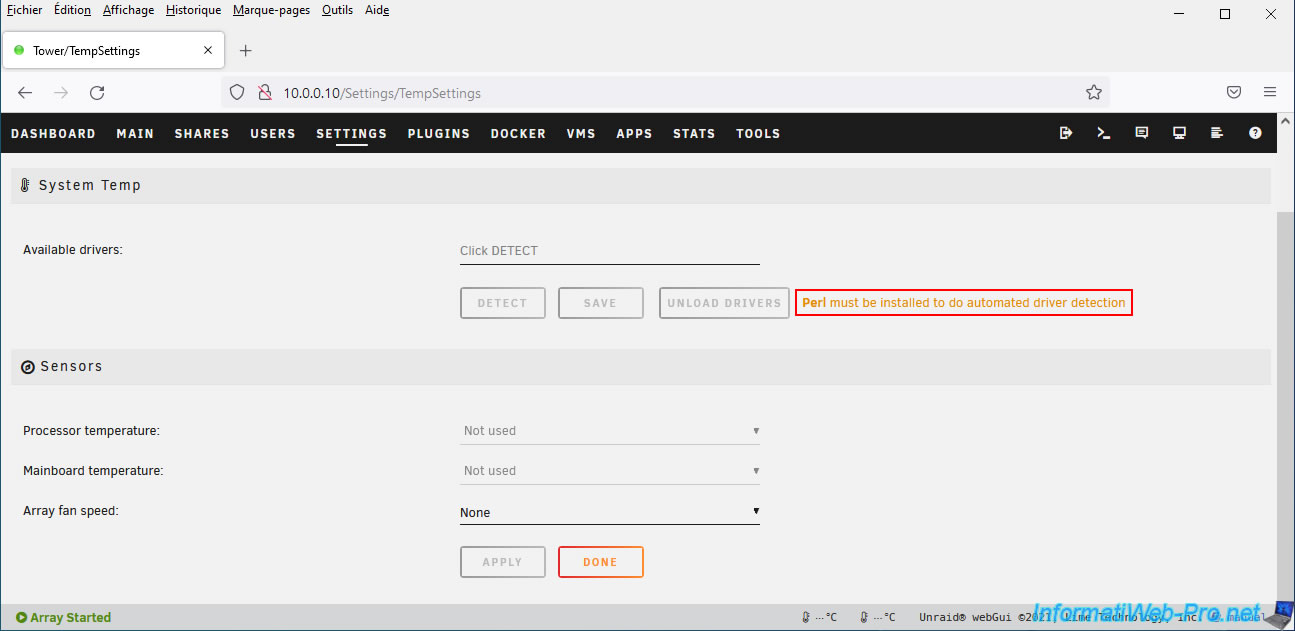1295x631 pixels.
Task: Open the log icon in header
Action: tap(1217, 133)
